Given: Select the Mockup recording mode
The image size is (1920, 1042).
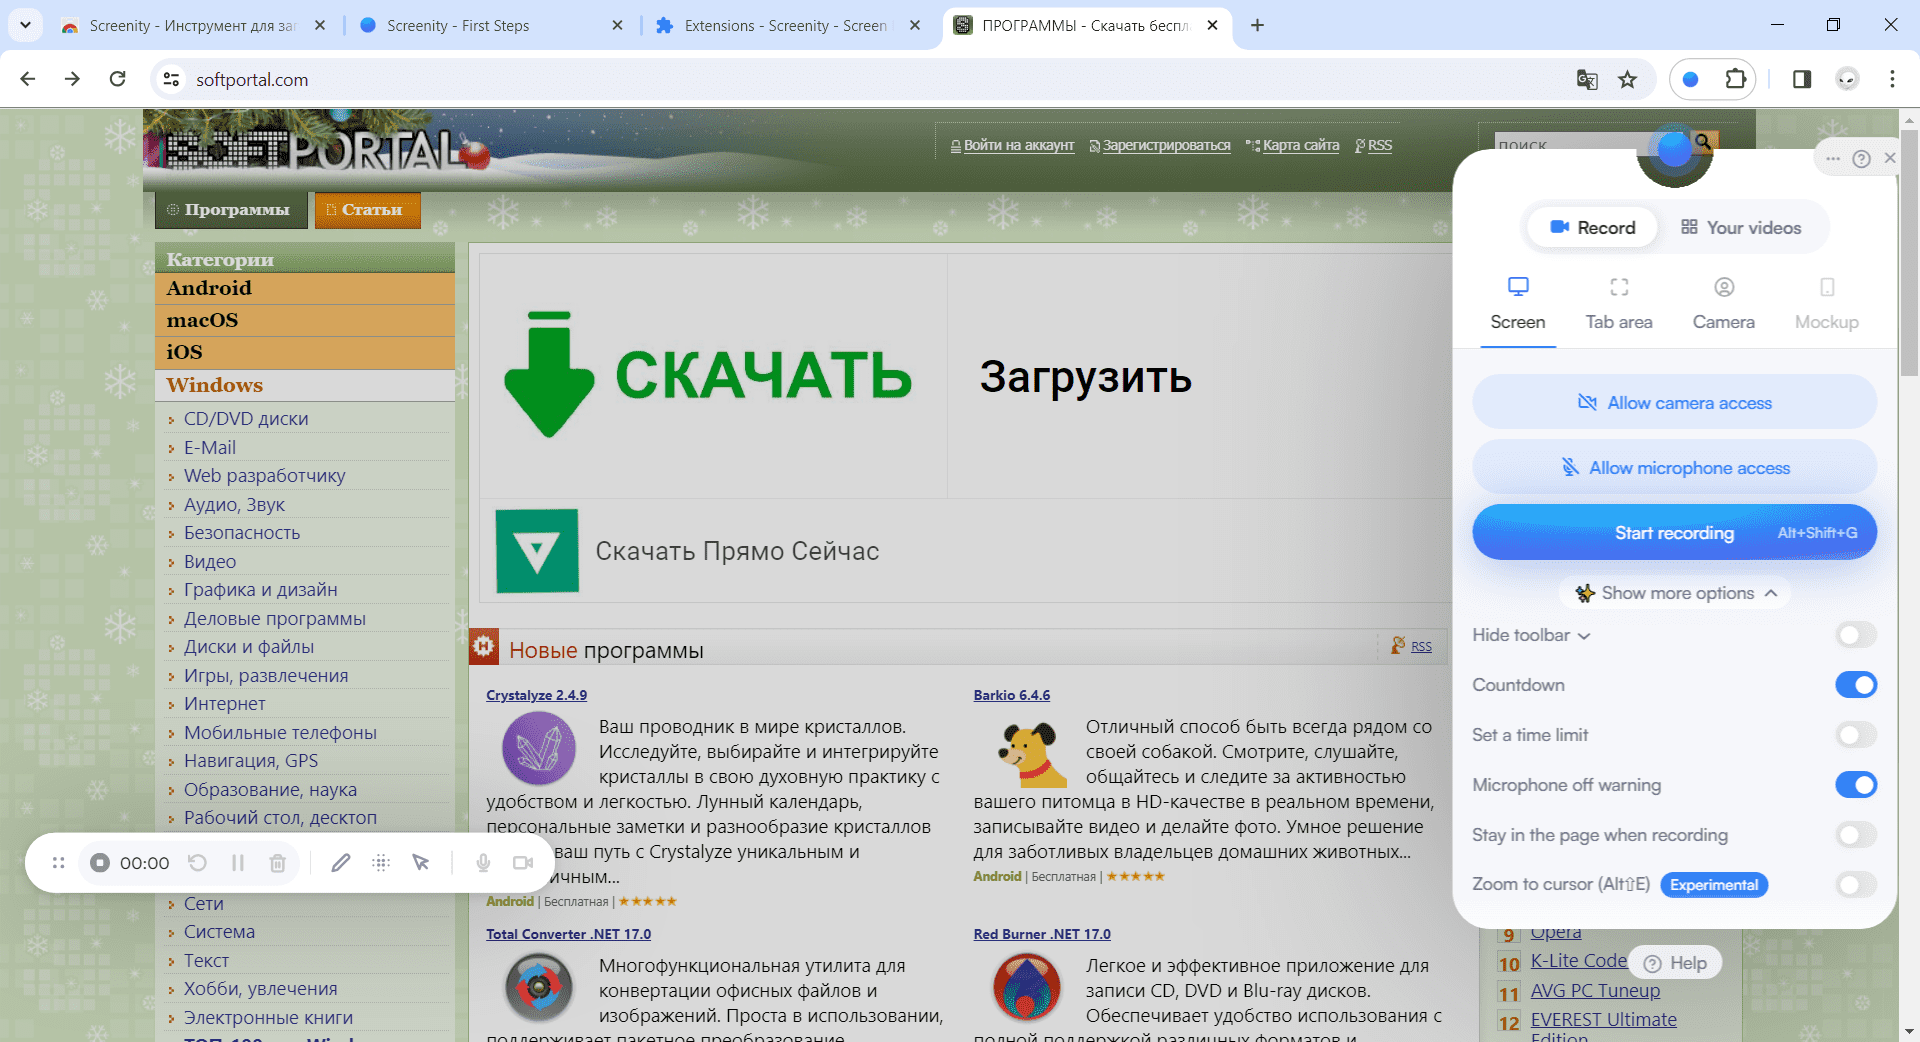Looking at the screenshot, I should click(1827, 305).
